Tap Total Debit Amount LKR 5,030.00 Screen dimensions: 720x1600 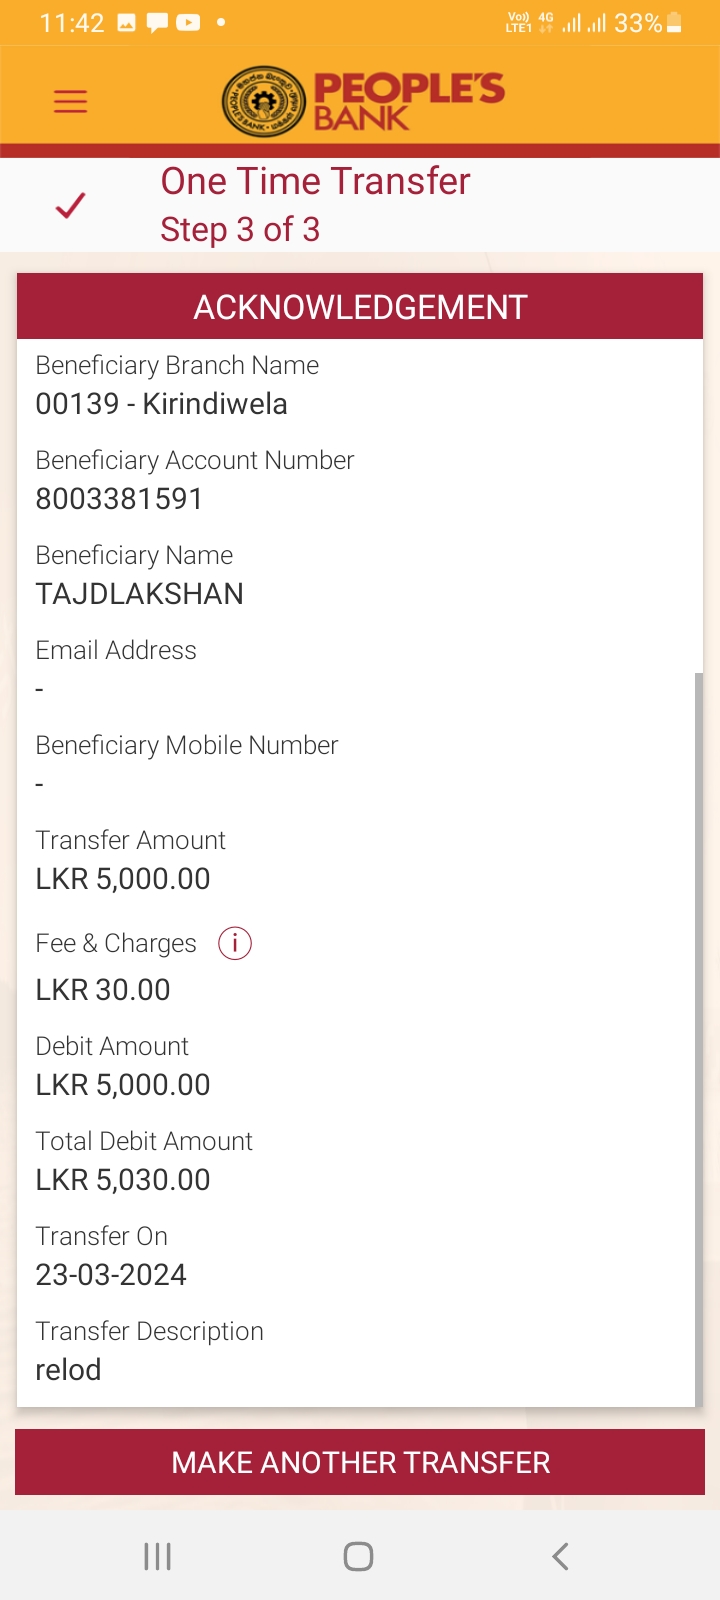pyautogui.click(x=123, y=1180)
